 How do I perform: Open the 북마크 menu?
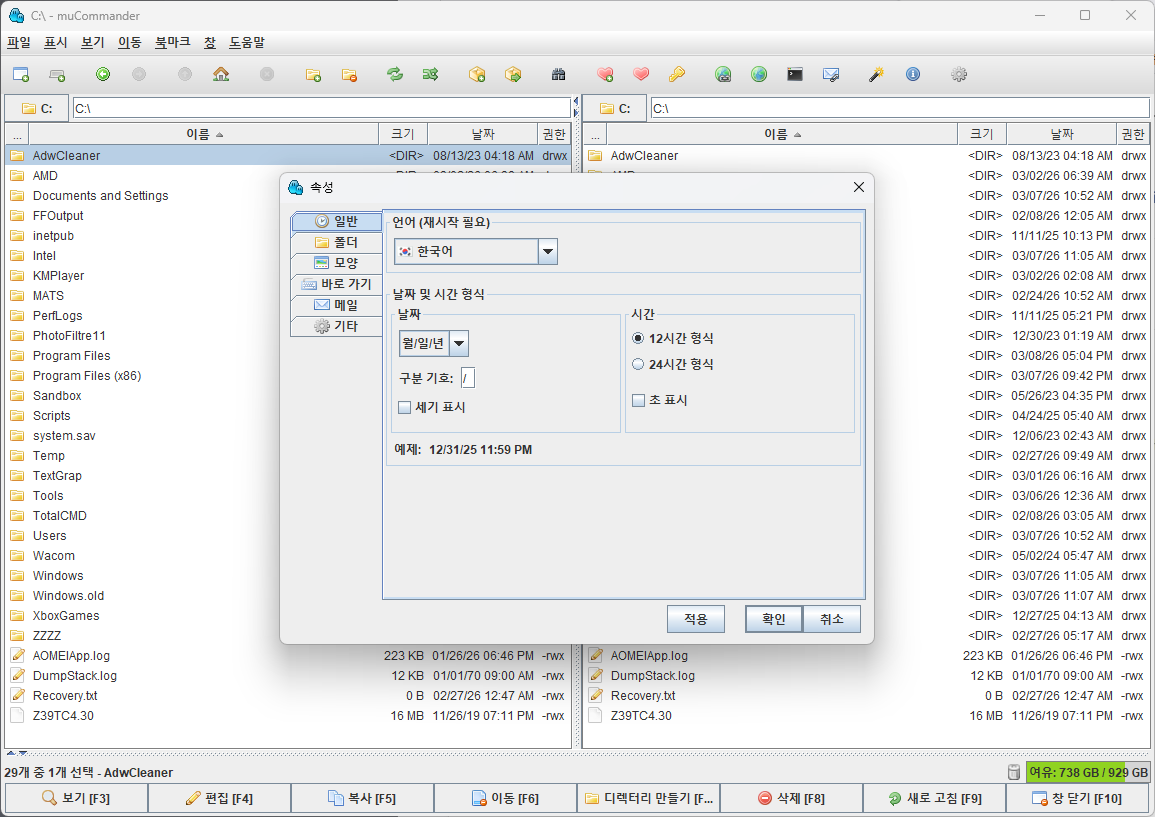pos(172,43)
